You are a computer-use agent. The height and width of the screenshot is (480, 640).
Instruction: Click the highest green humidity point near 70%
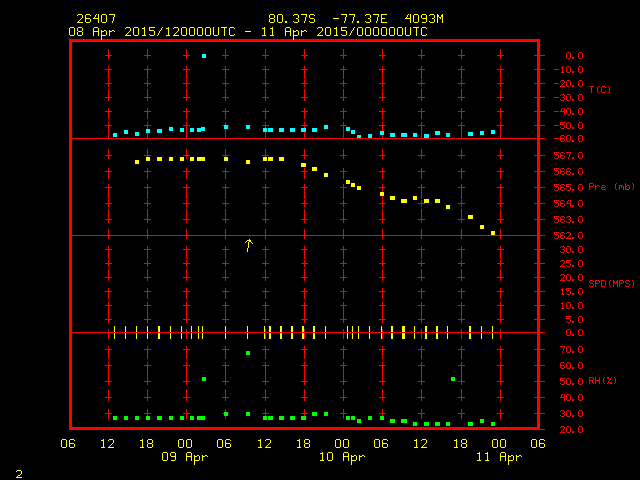pos(248,353)
